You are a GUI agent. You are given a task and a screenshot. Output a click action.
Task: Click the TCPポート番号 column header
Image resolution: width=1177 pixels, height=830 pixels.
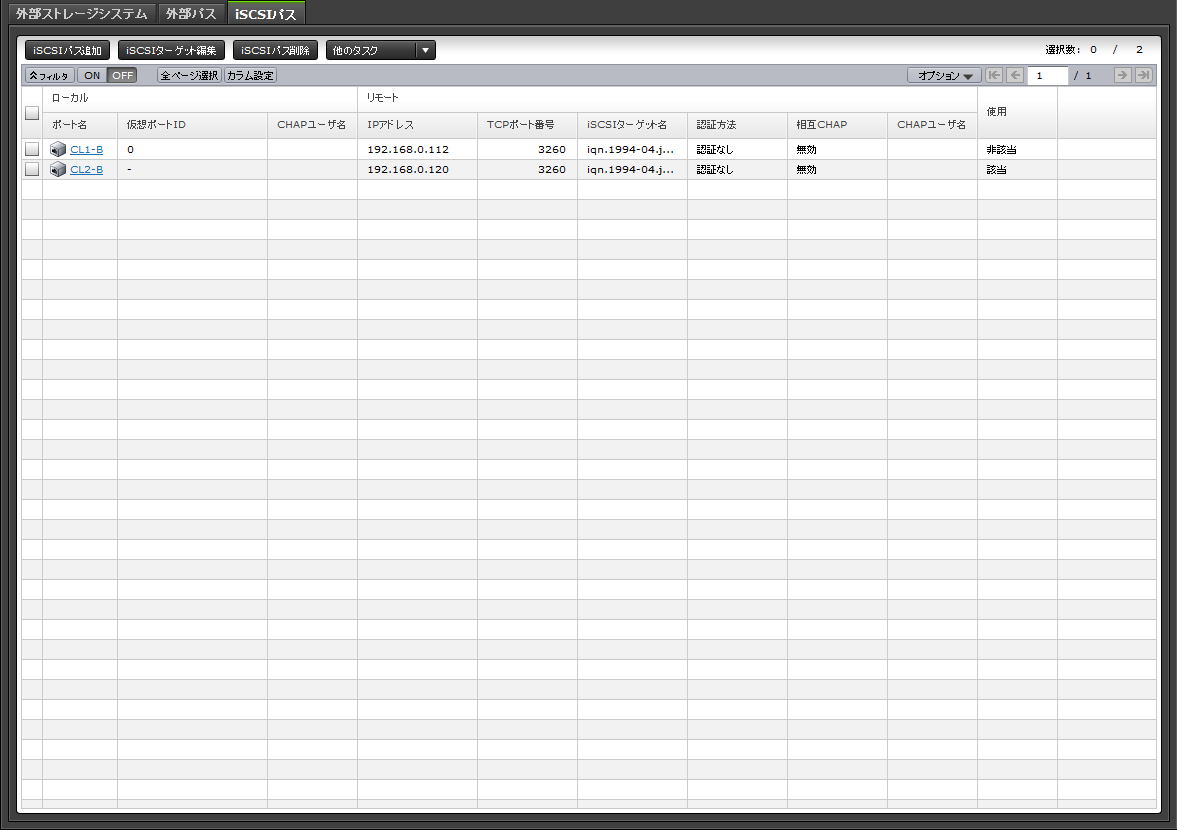pos(527,125)
